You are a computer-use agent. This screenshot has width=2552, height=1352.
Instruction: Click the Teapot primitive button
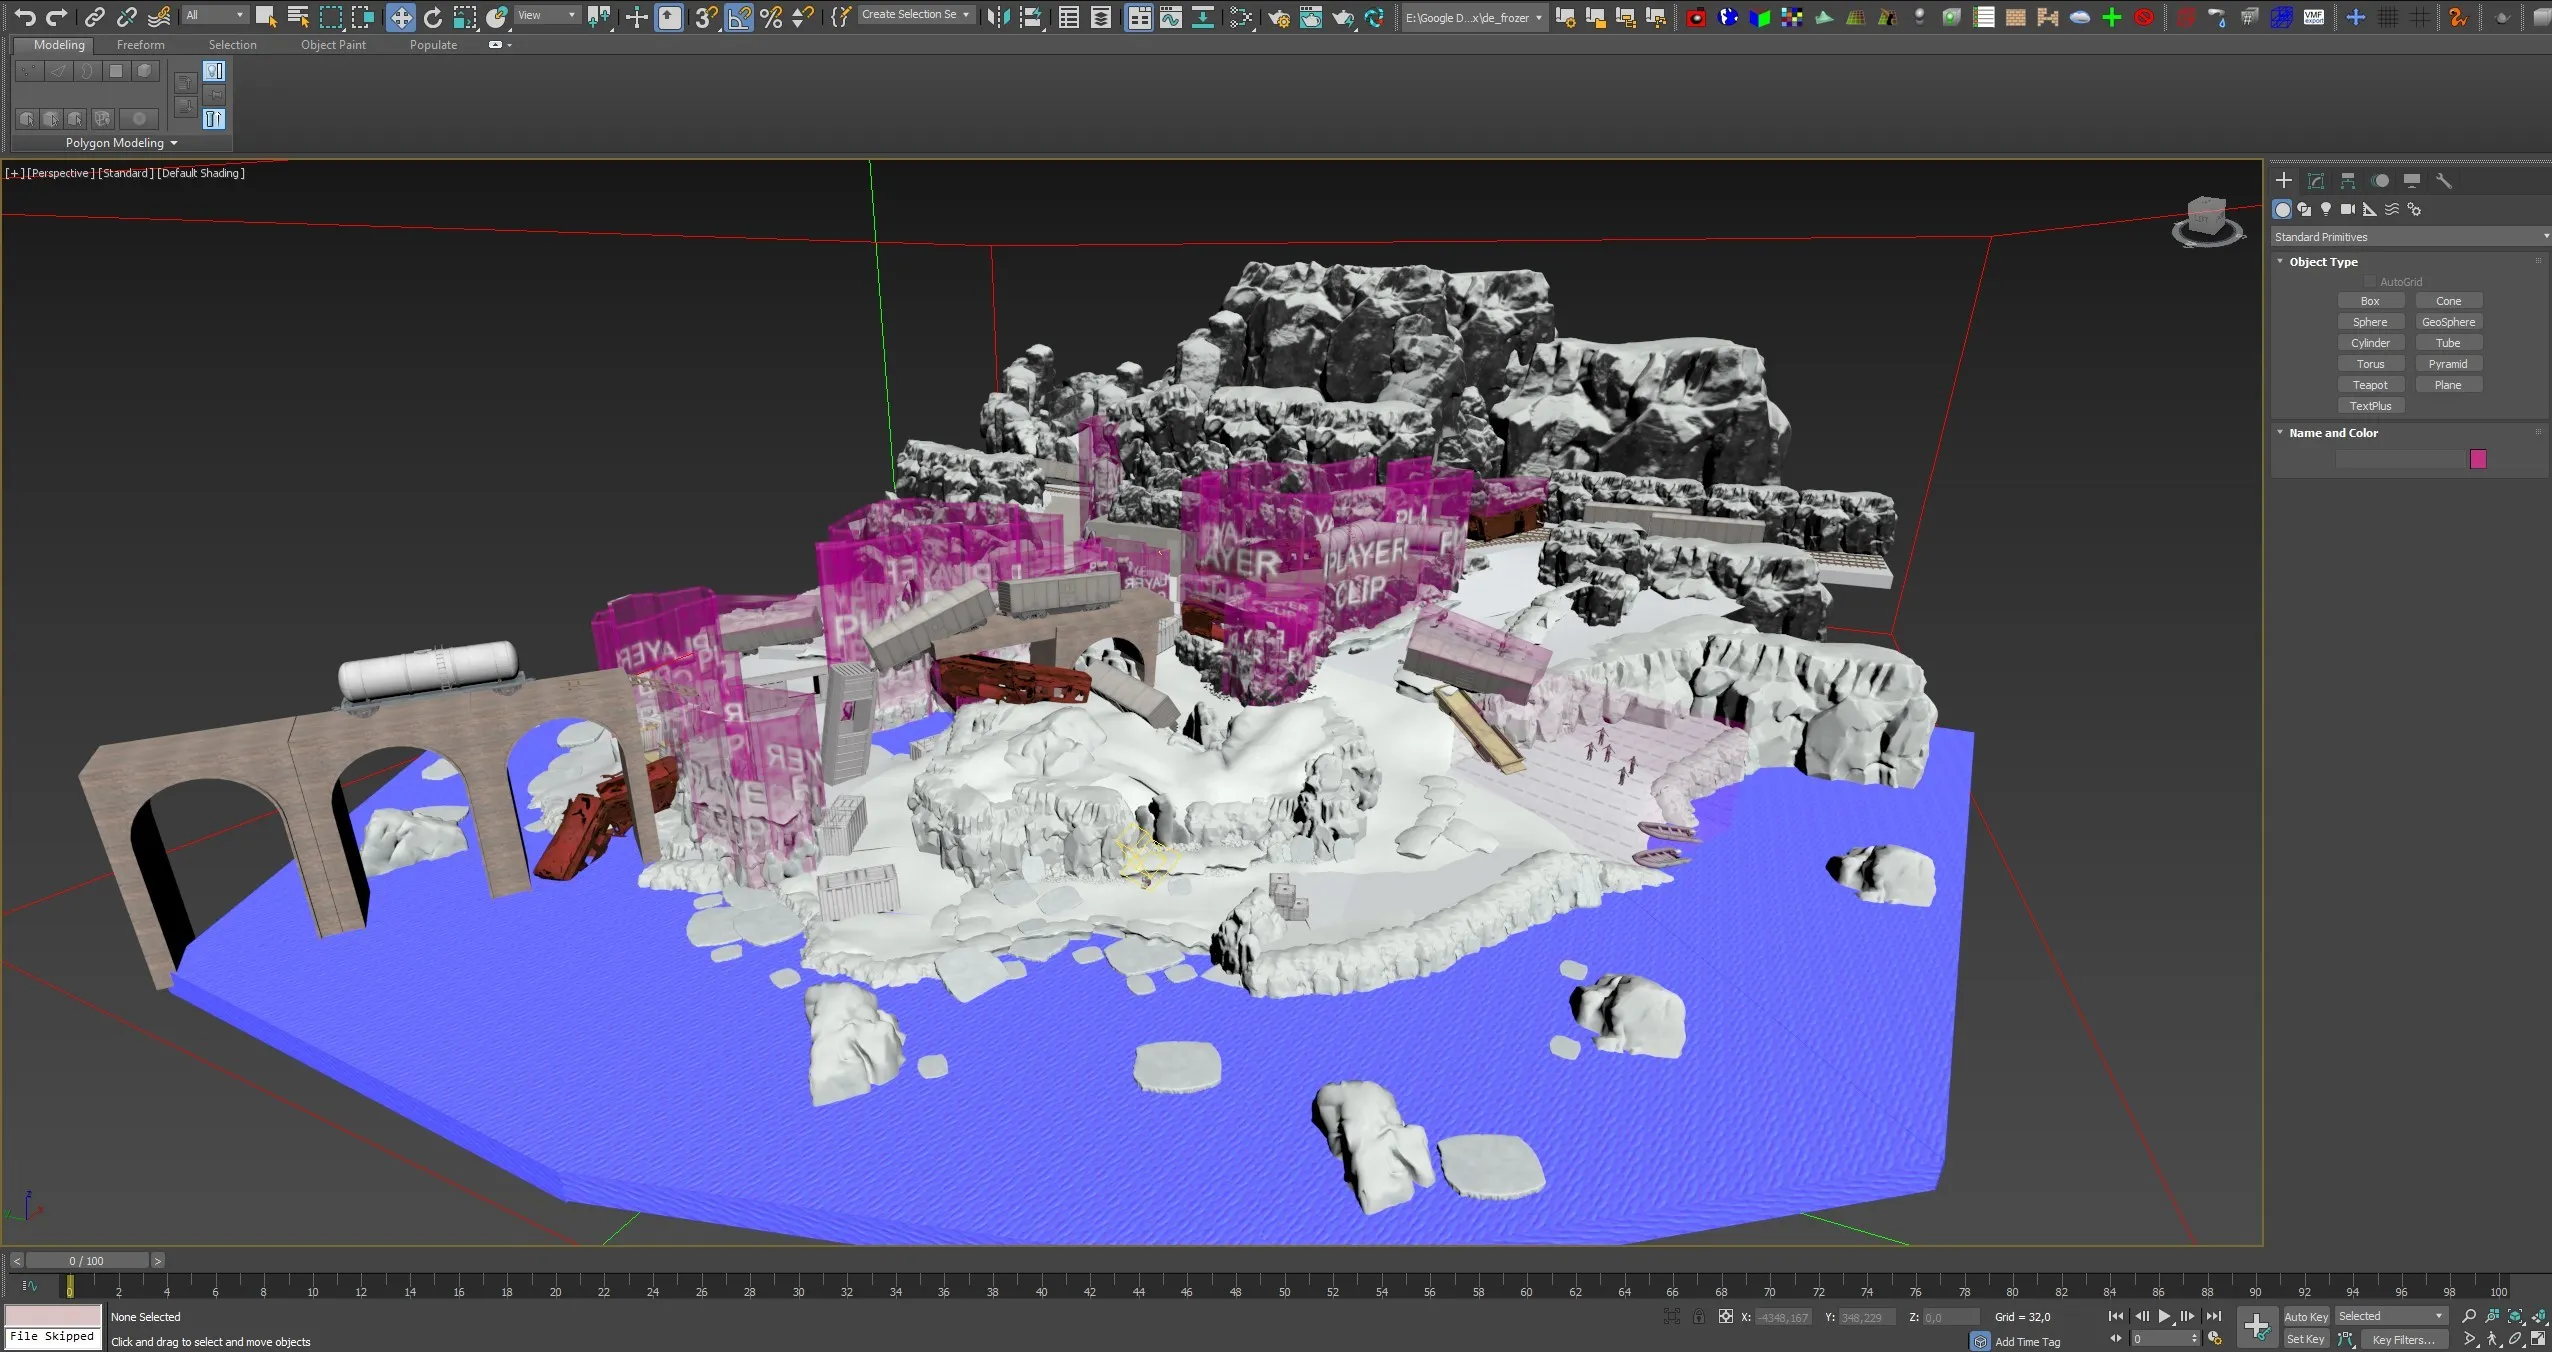[2370, 385]
